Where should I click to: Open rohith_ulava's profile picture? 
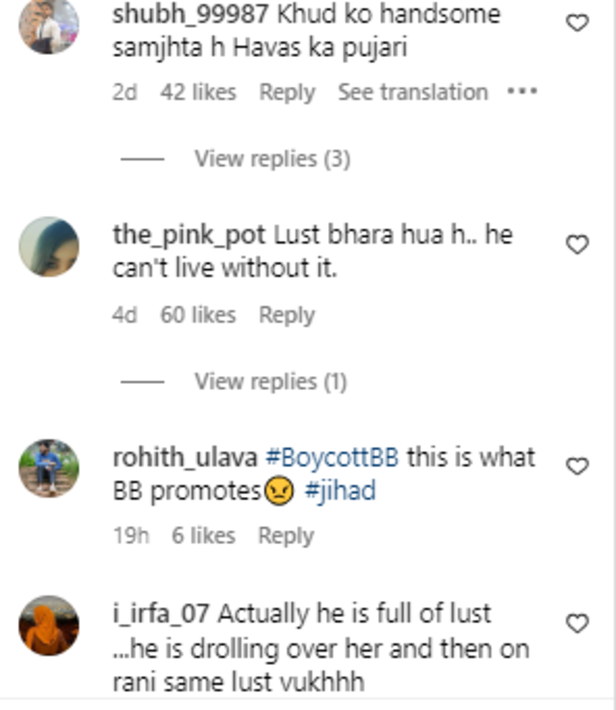pyautogui.click(x=49, y=468)
